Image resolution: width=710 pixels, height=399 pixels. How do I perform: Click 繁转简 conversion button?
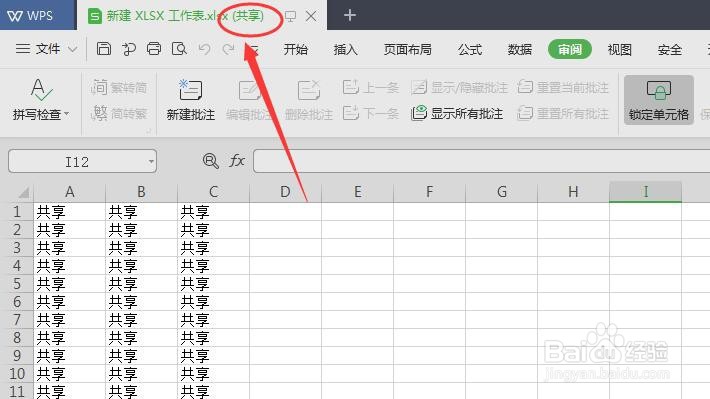[119, 87]
